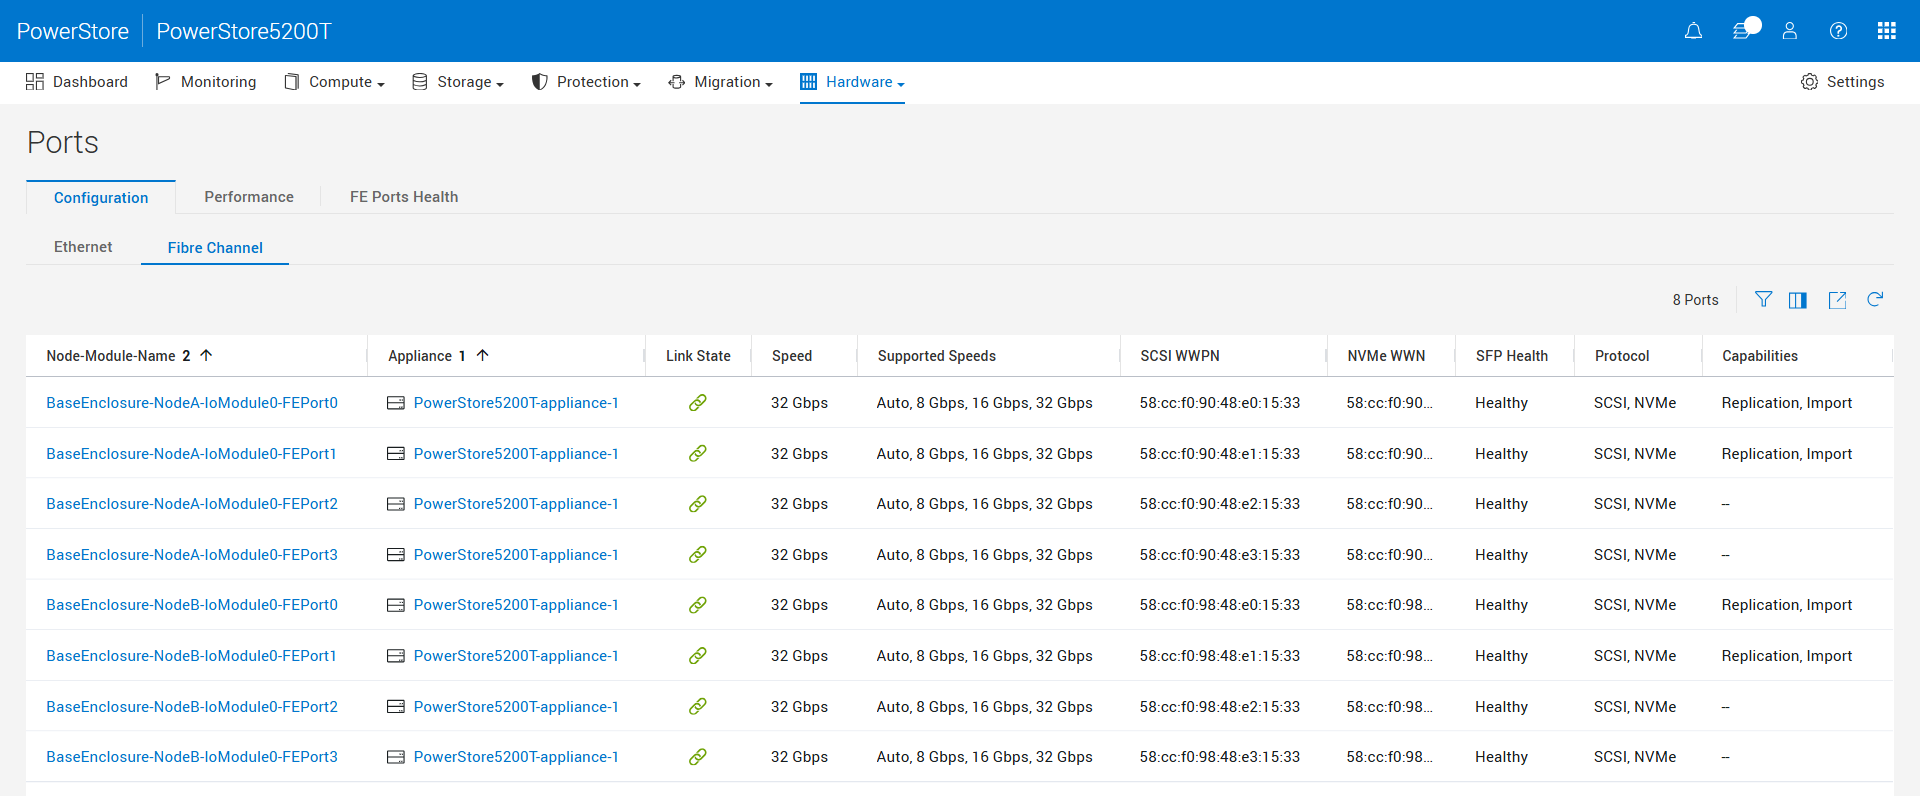Click link state icon for NodeA FEPort0
The width and height of the screenshot is (1920, 796).
click(x=698, y=403)
